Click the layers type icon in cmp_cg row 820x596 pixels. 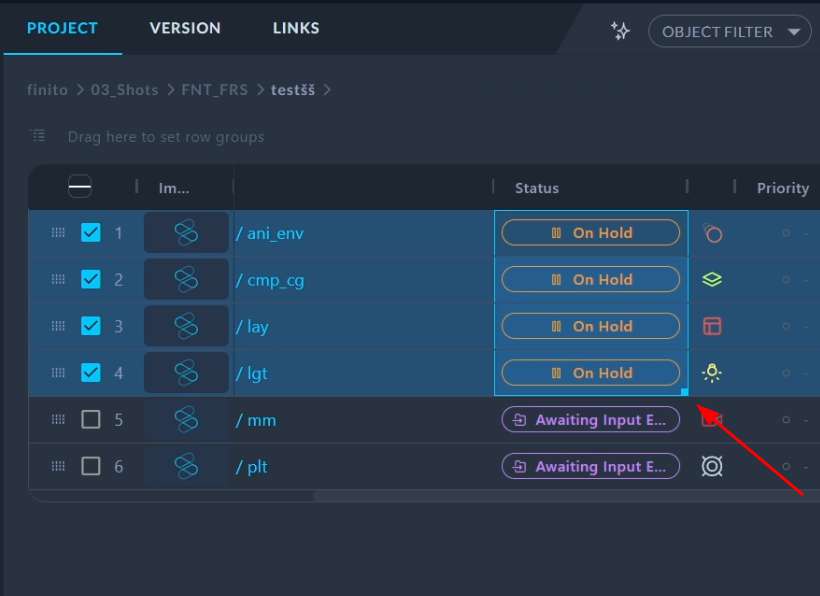[x=712, y=280]
